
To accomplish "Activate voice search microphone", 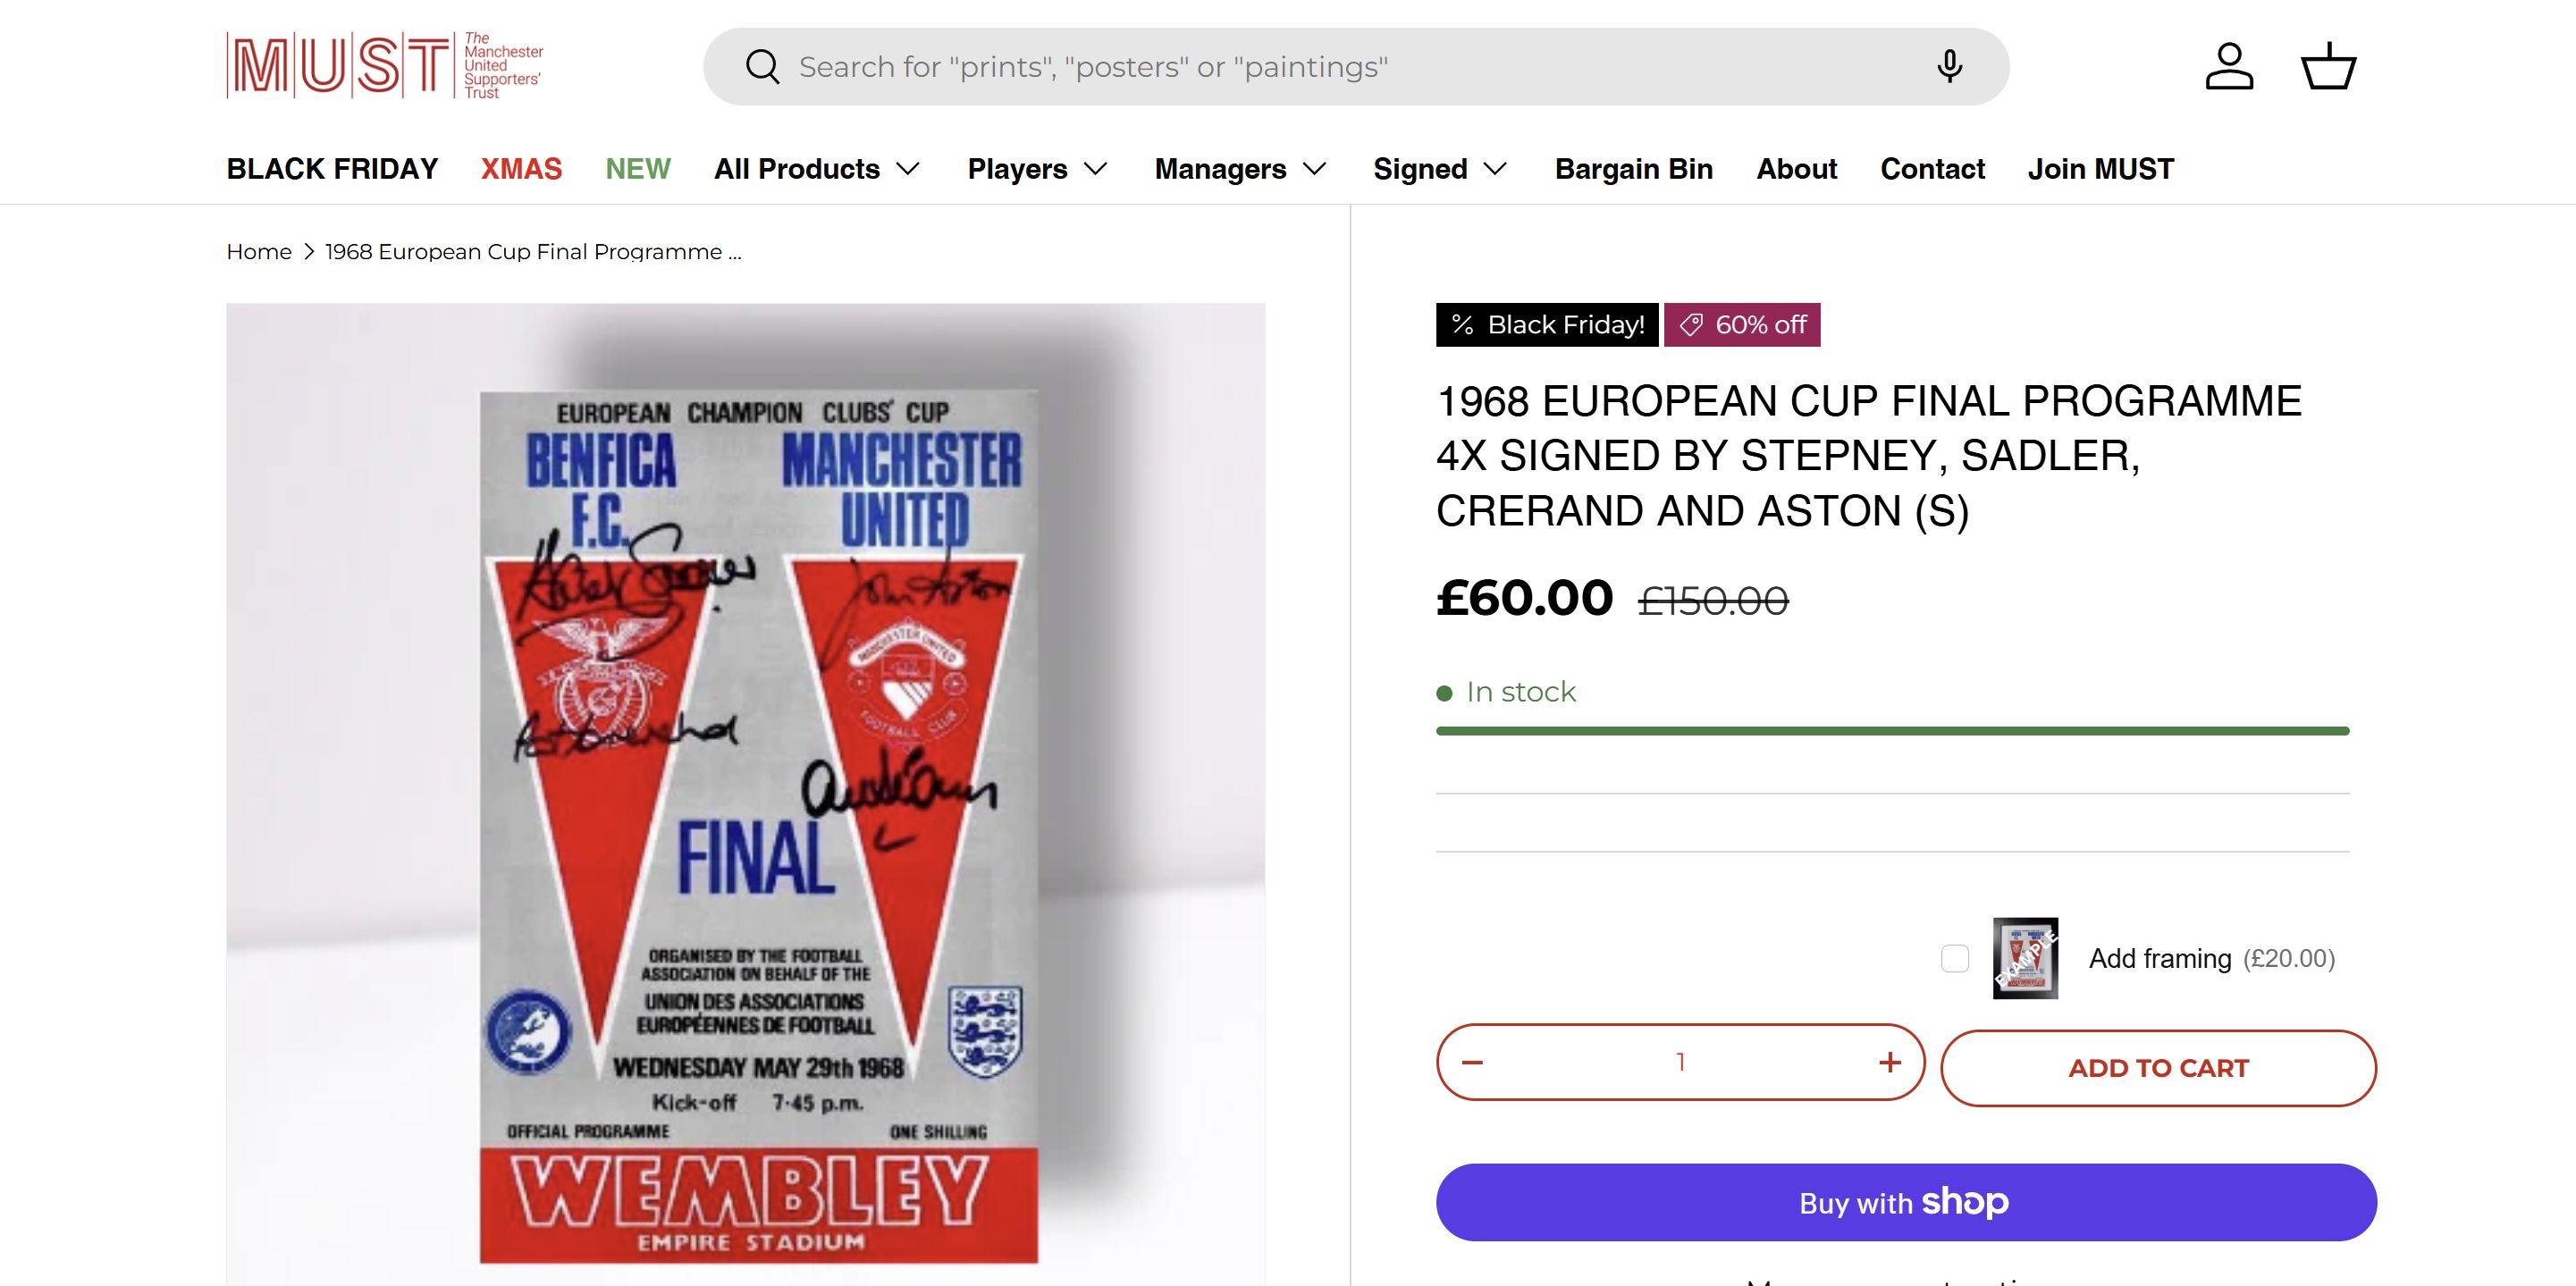I will pyautogui.click(x=1949, y=66).
